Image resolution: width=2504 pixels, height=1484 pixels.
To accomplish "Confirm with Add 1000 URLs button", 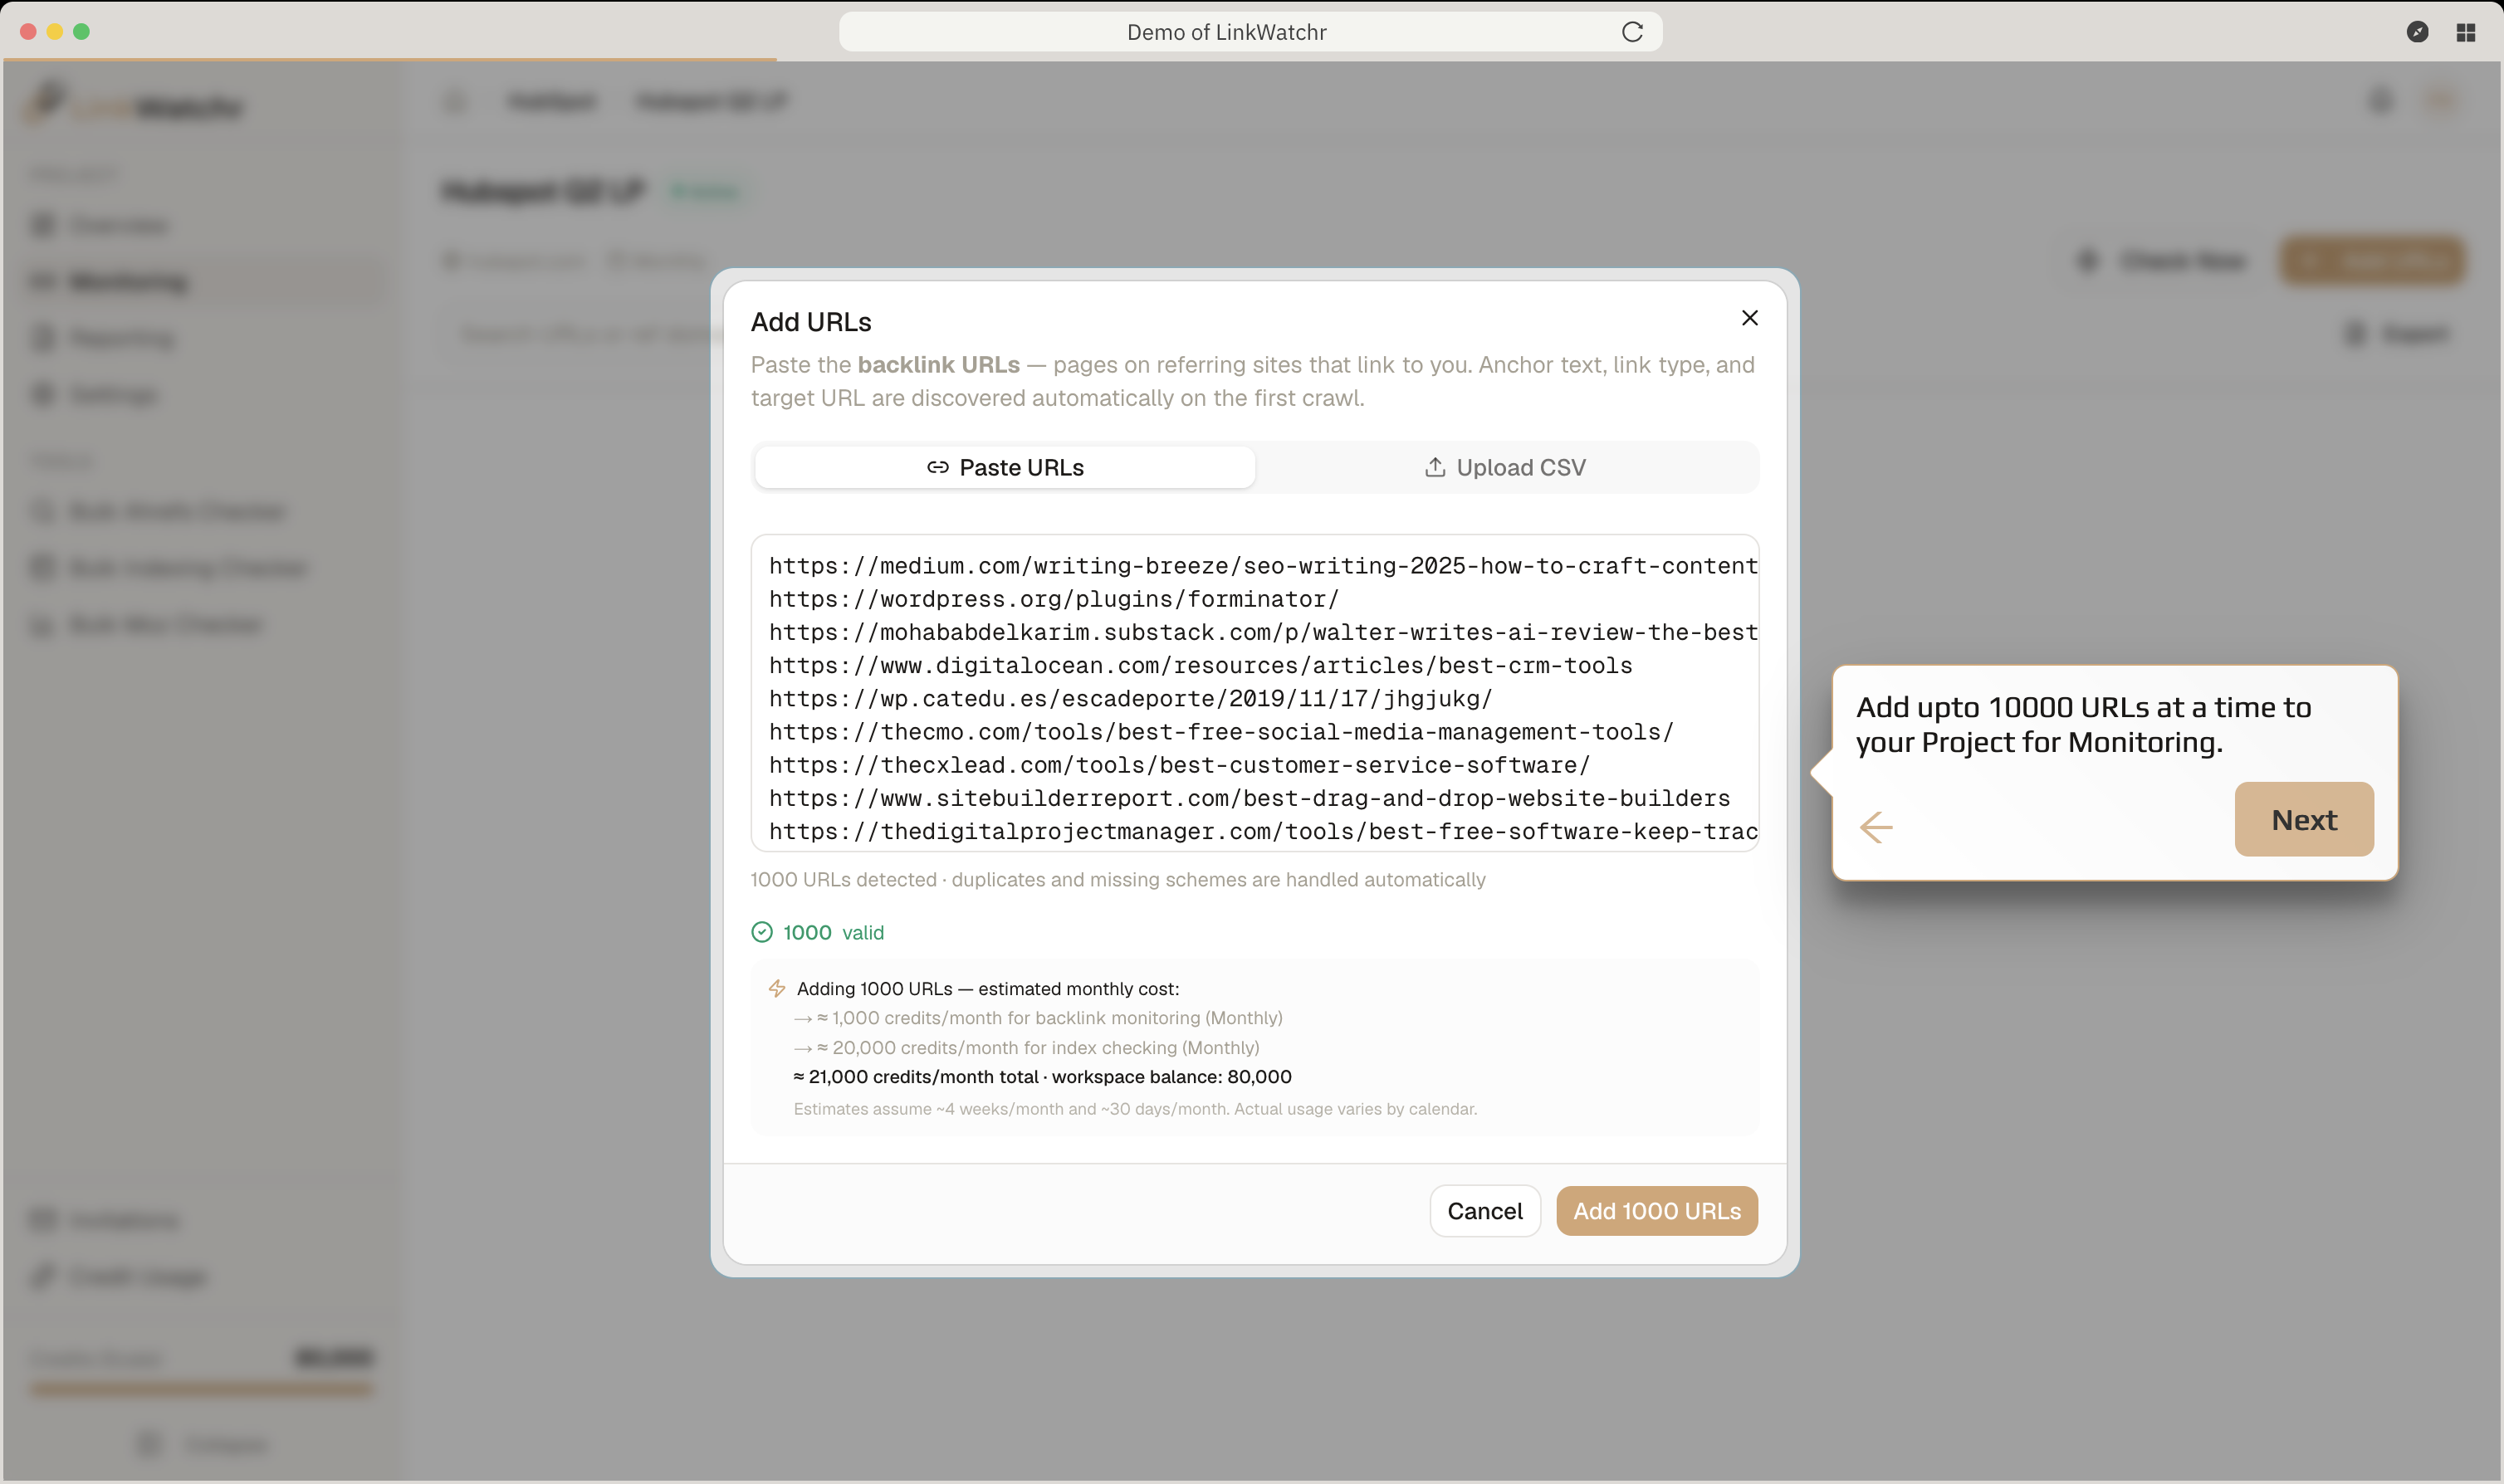I will tap(1657, 1211).
